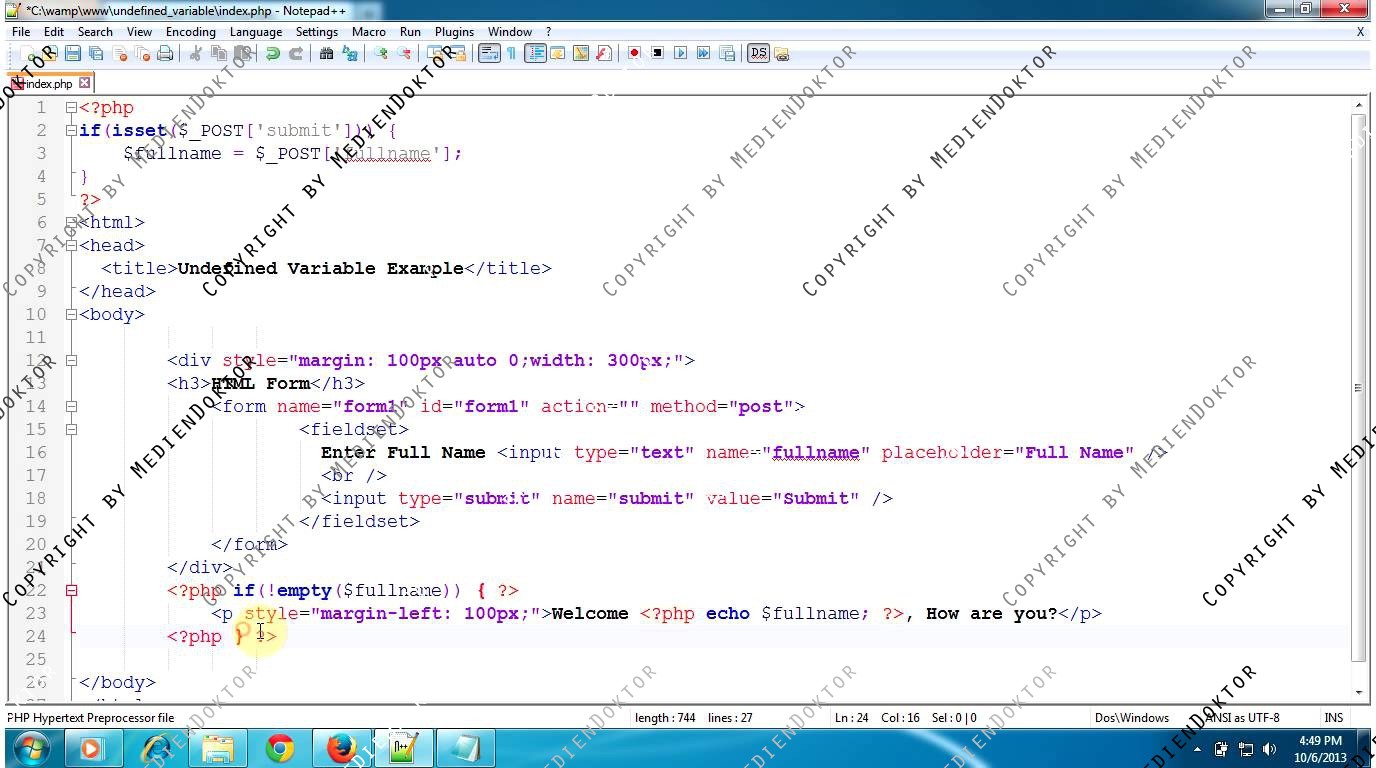Image resolution: width=1376 pixels, height=768 pixels.
Task: Cut selection with the scissors icon
Action: [x=196, y=53]
